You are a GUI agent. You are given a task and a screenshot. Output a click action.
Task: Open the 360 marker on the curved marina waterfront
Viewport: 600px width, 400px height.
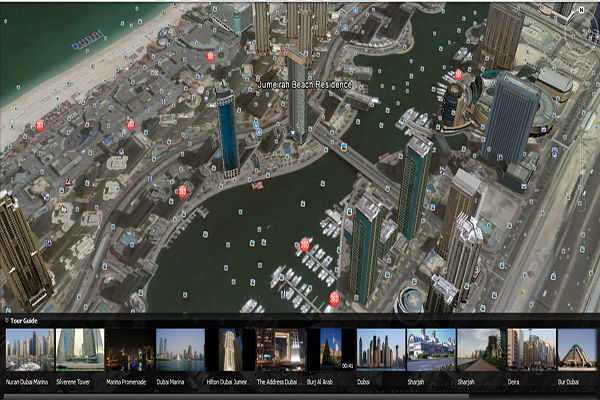pos(183,191)
